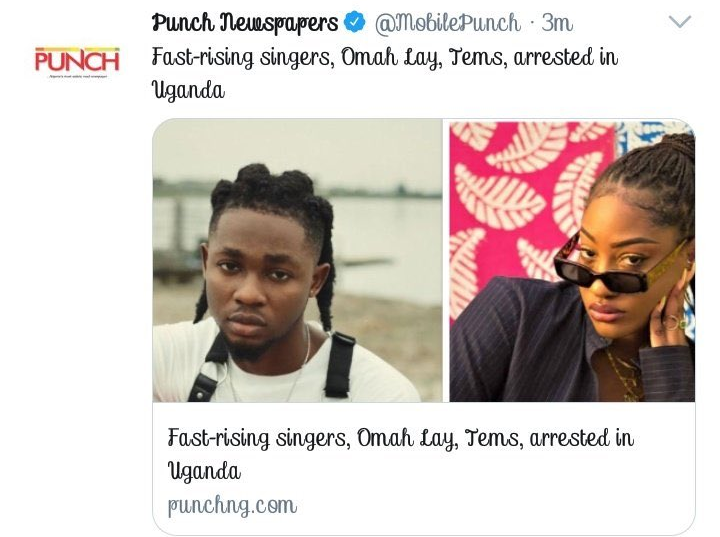Expand the tweet options chevron
This screenshot has height=537, width=720.
(x=680, y=22)
